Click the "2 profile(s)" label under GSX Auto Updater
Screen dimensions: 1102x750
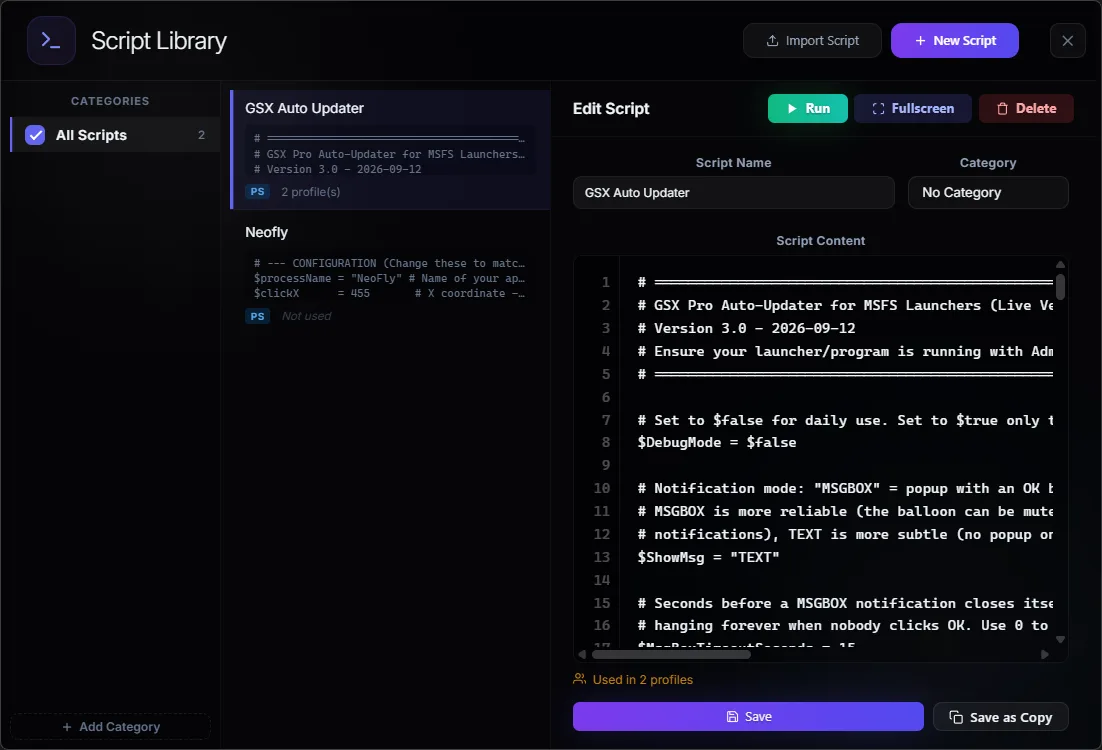[x=311, y=192]
